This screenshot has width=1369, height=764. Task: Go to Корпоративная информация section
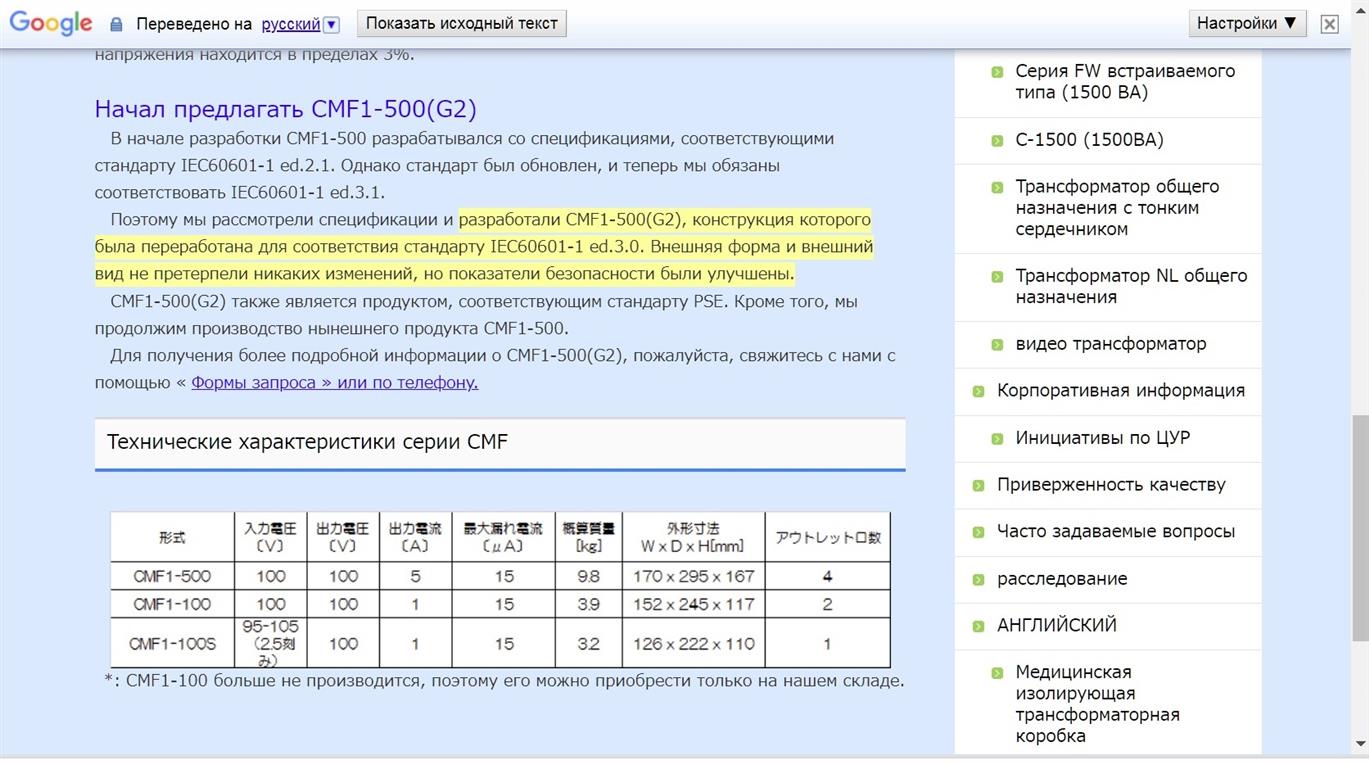[x=1120, y=391]
